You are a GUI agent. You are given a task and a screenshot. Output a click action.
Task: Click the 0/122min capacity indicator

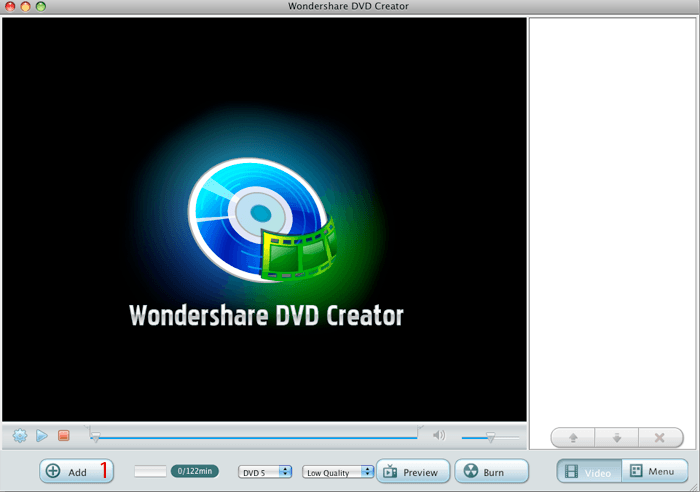click(195, 471)
